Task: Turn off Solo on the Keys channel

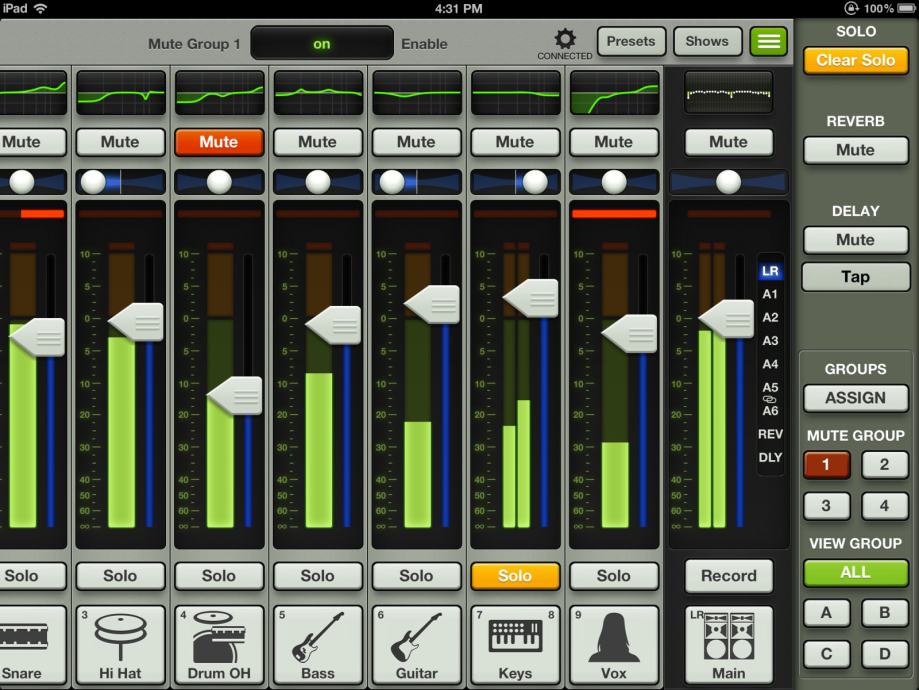Action: (515, 576)
